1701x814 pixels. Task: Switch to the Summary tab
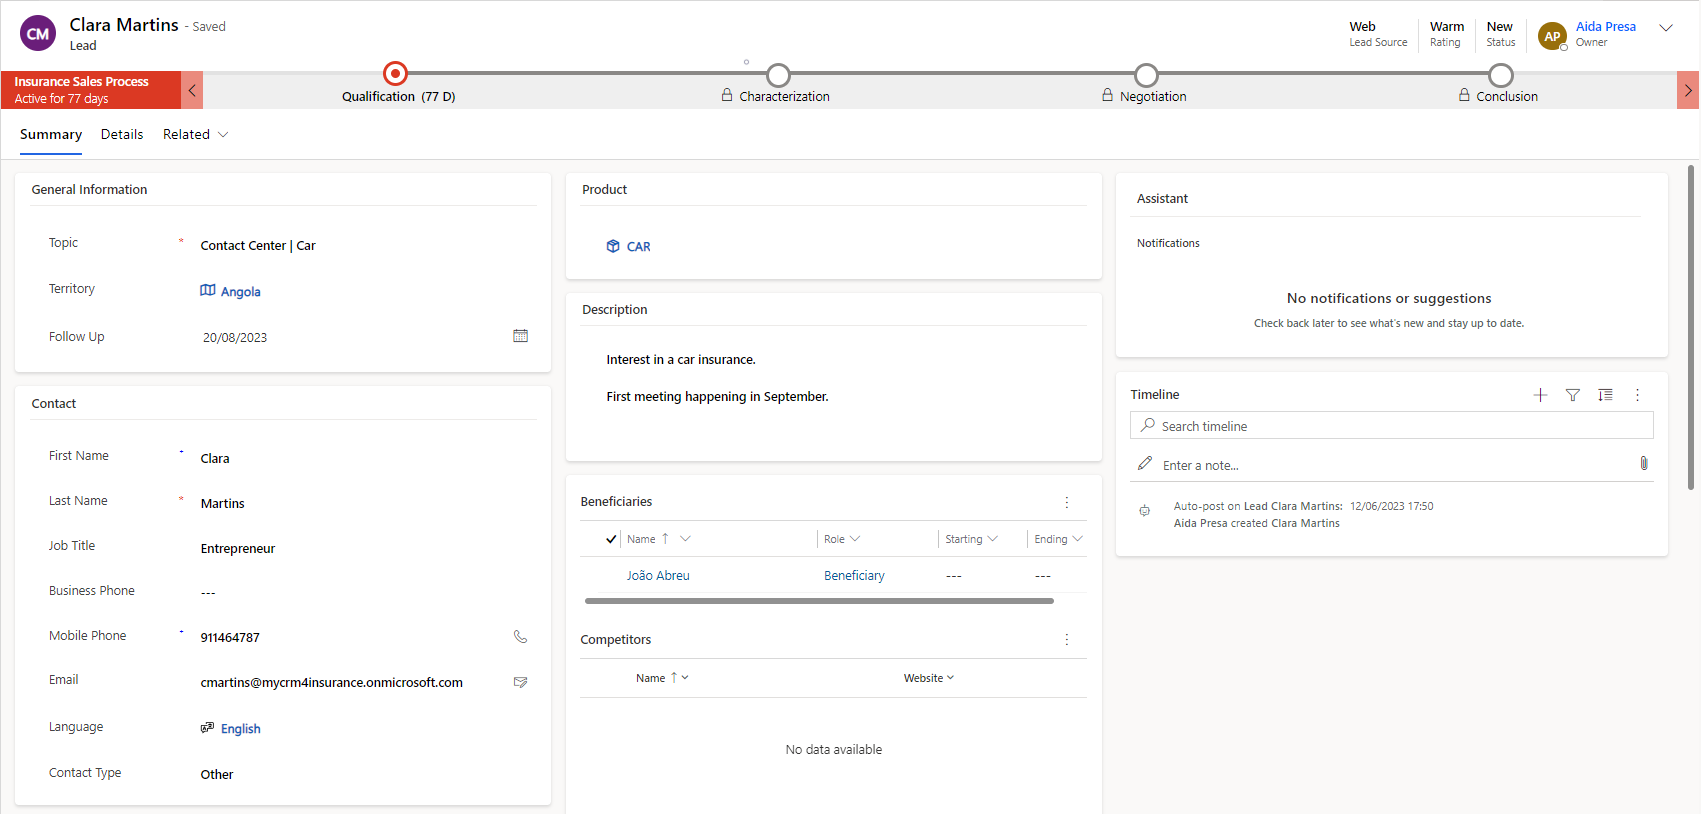tap(51, 135)
